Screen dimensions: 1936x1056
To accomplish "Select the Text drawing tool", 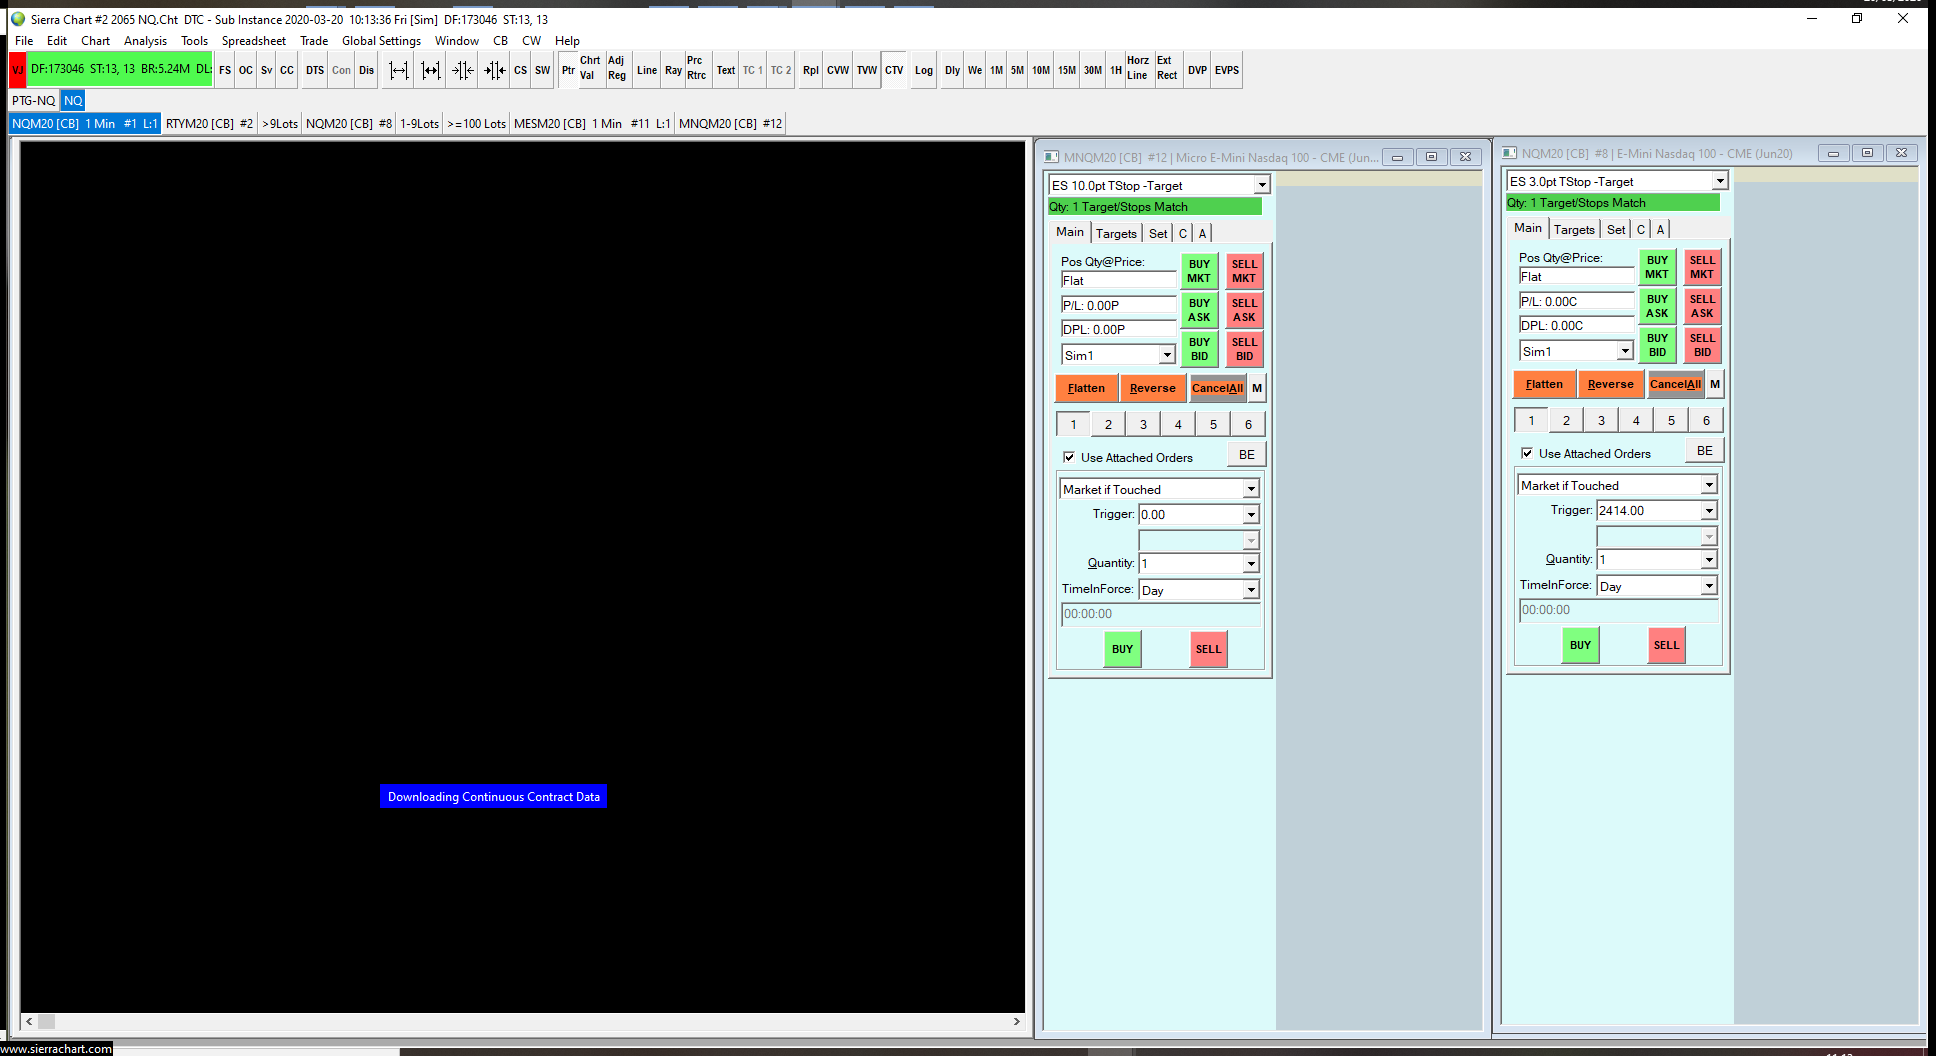I will (726, 70).
